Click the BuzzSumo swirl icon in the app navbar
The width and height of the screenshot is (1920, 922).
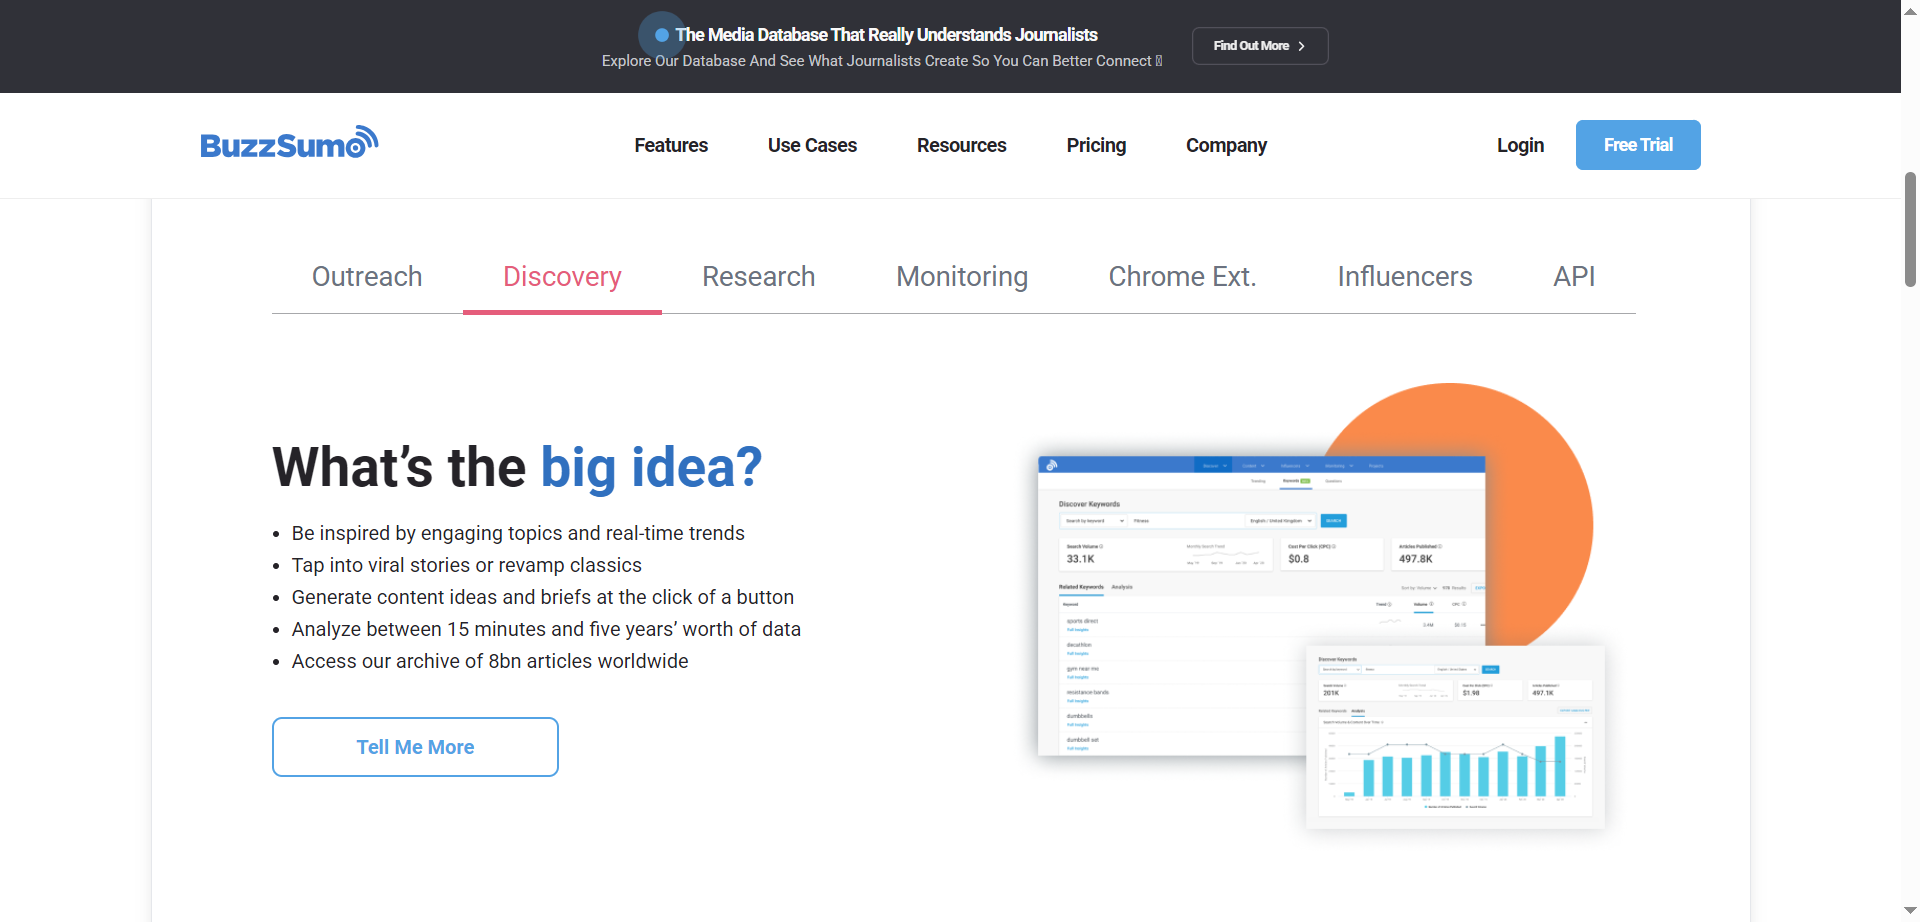[1051, 465]
